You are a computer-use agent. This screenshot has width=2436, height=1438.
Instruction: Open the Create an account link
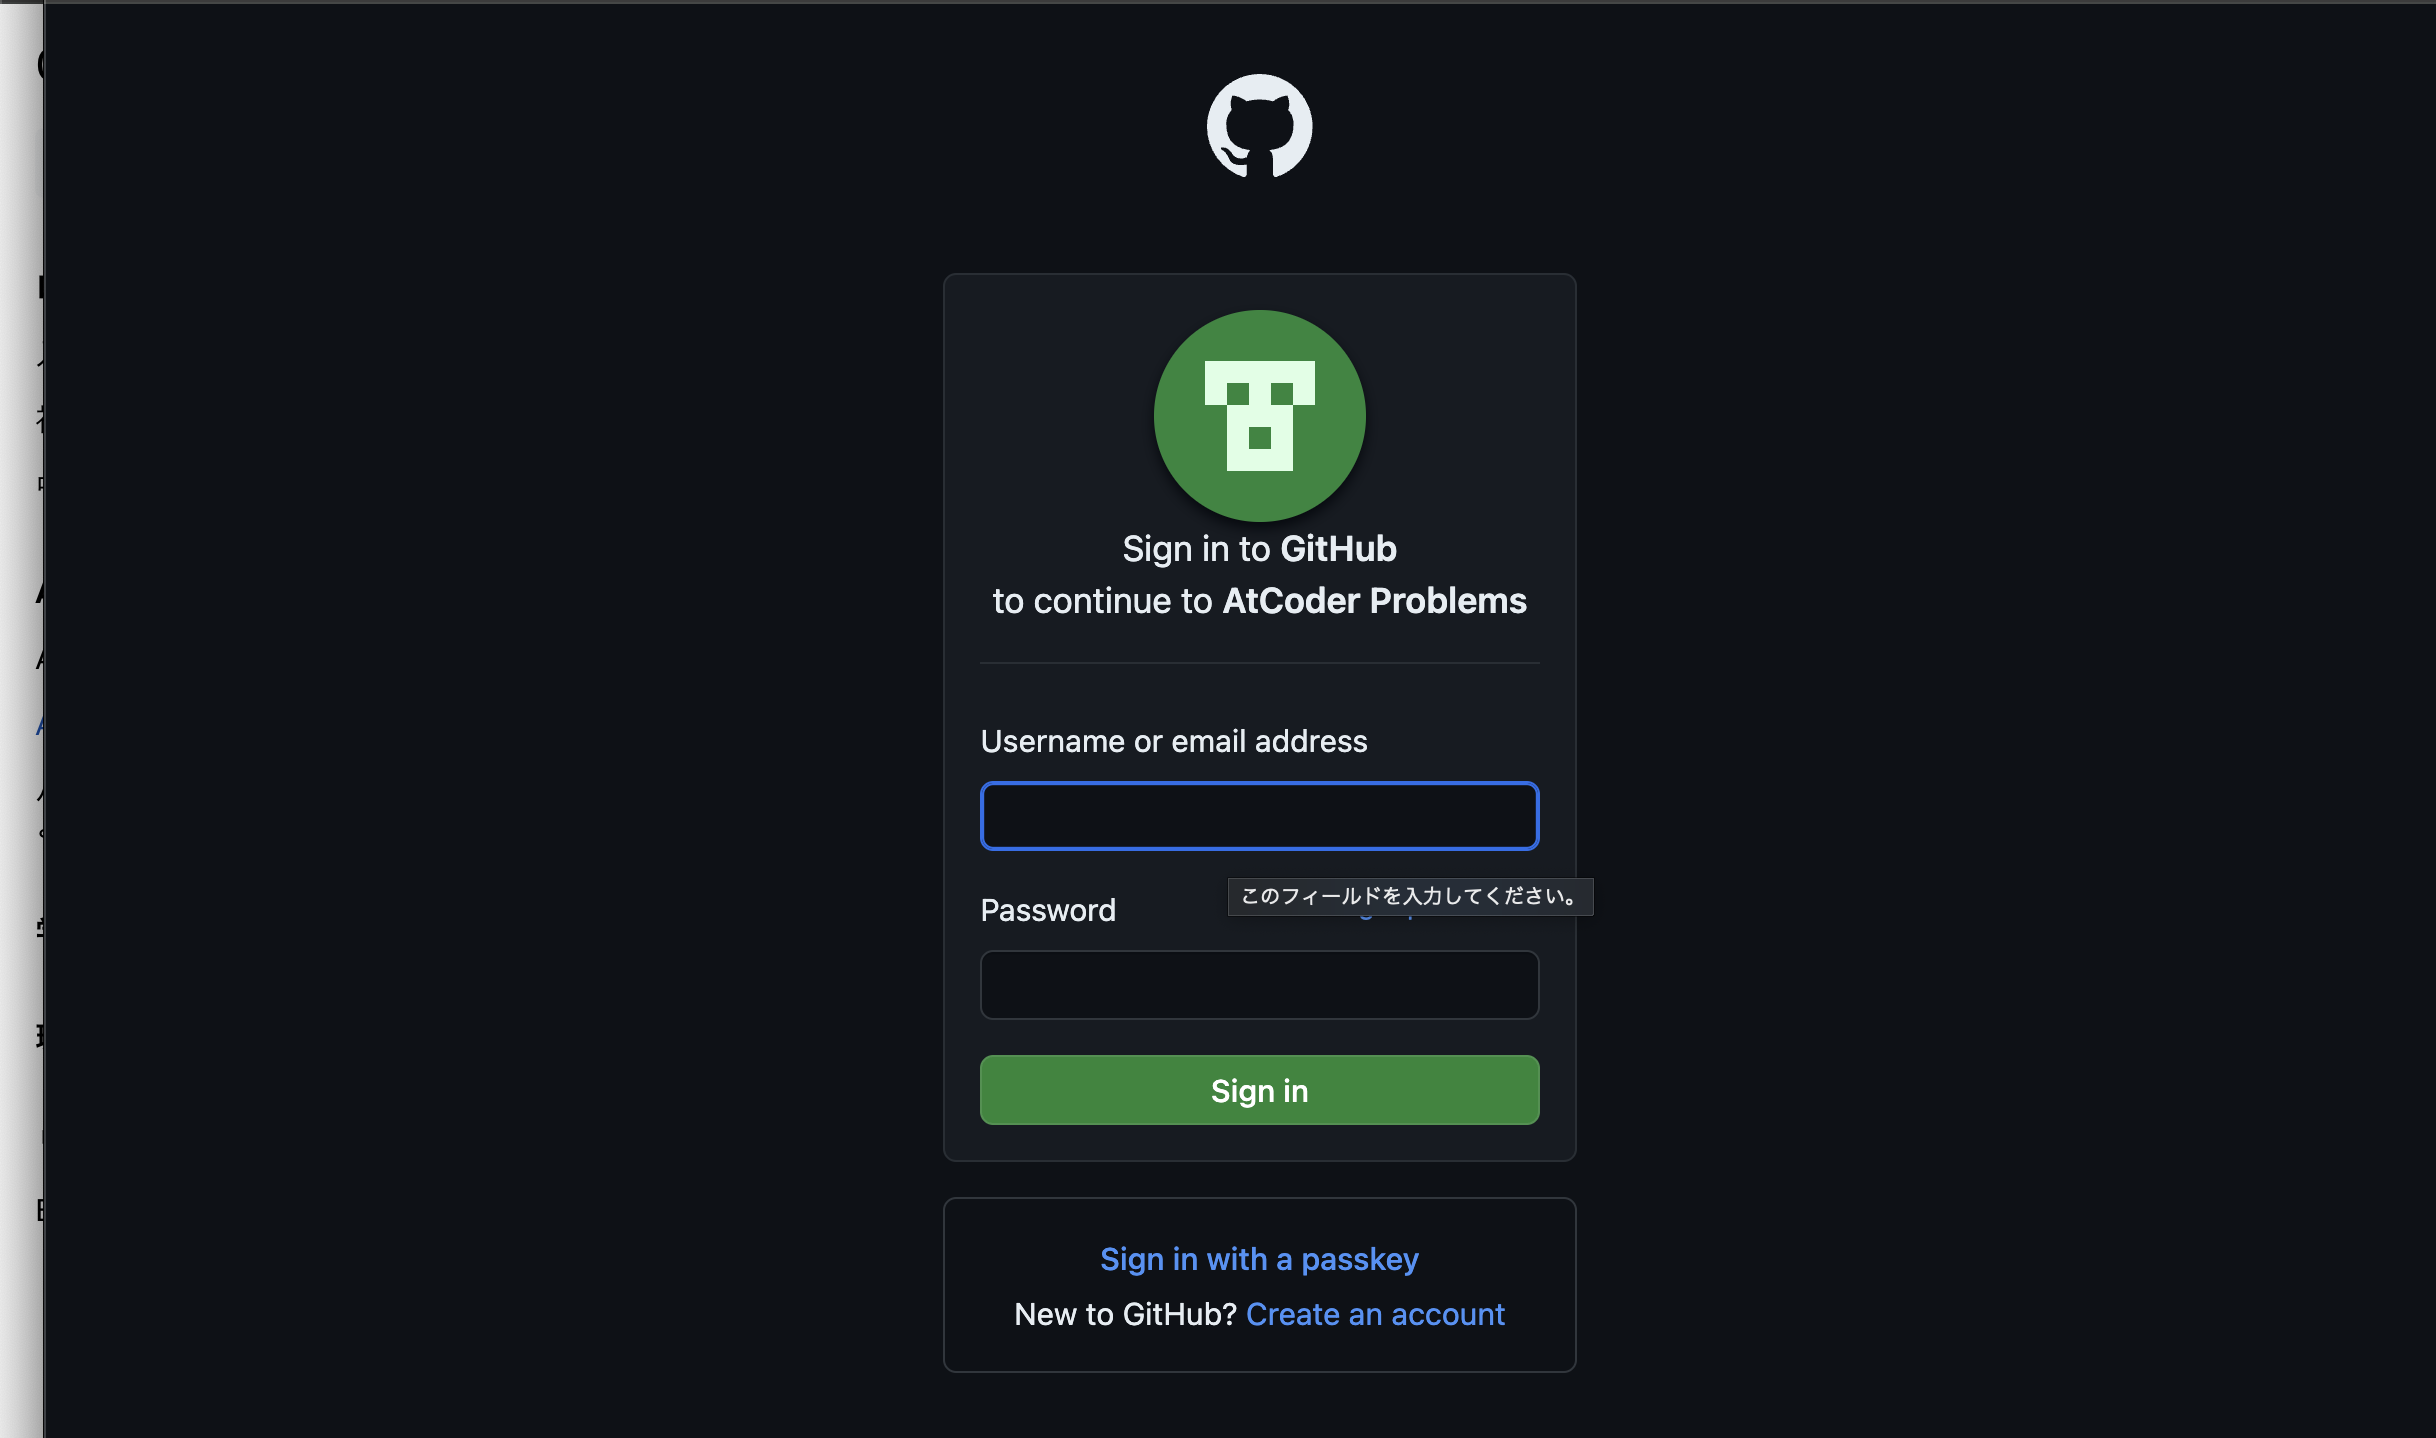click(x=1375, y=1314)
